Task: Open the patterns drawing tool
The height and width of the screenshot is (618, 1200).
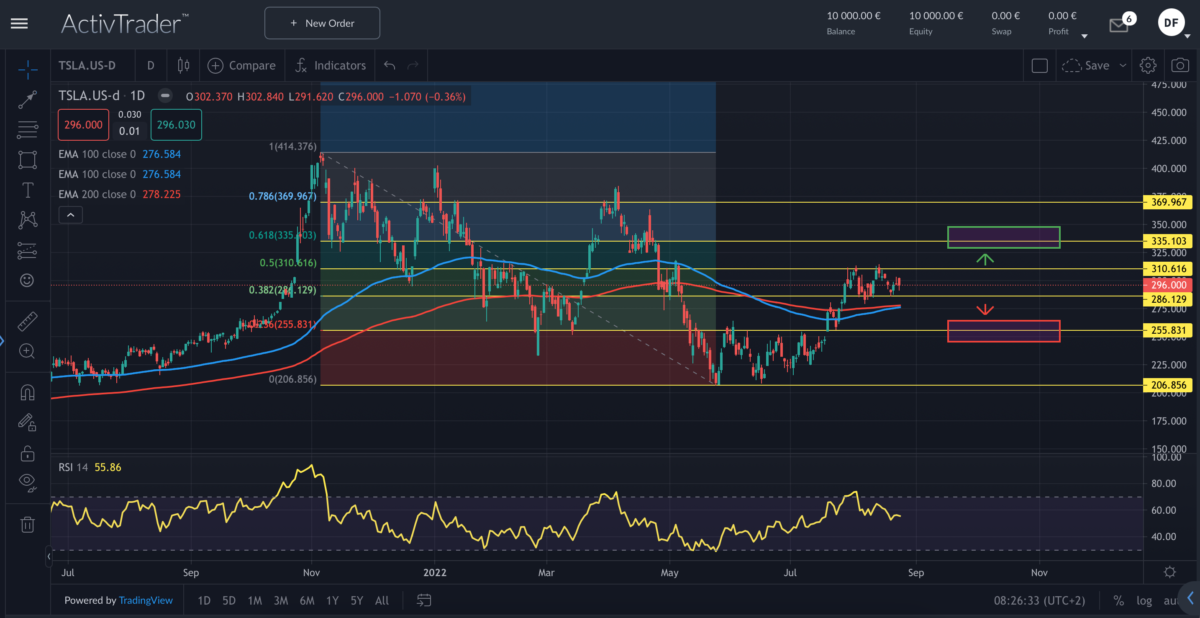Action: coord(28,219)
